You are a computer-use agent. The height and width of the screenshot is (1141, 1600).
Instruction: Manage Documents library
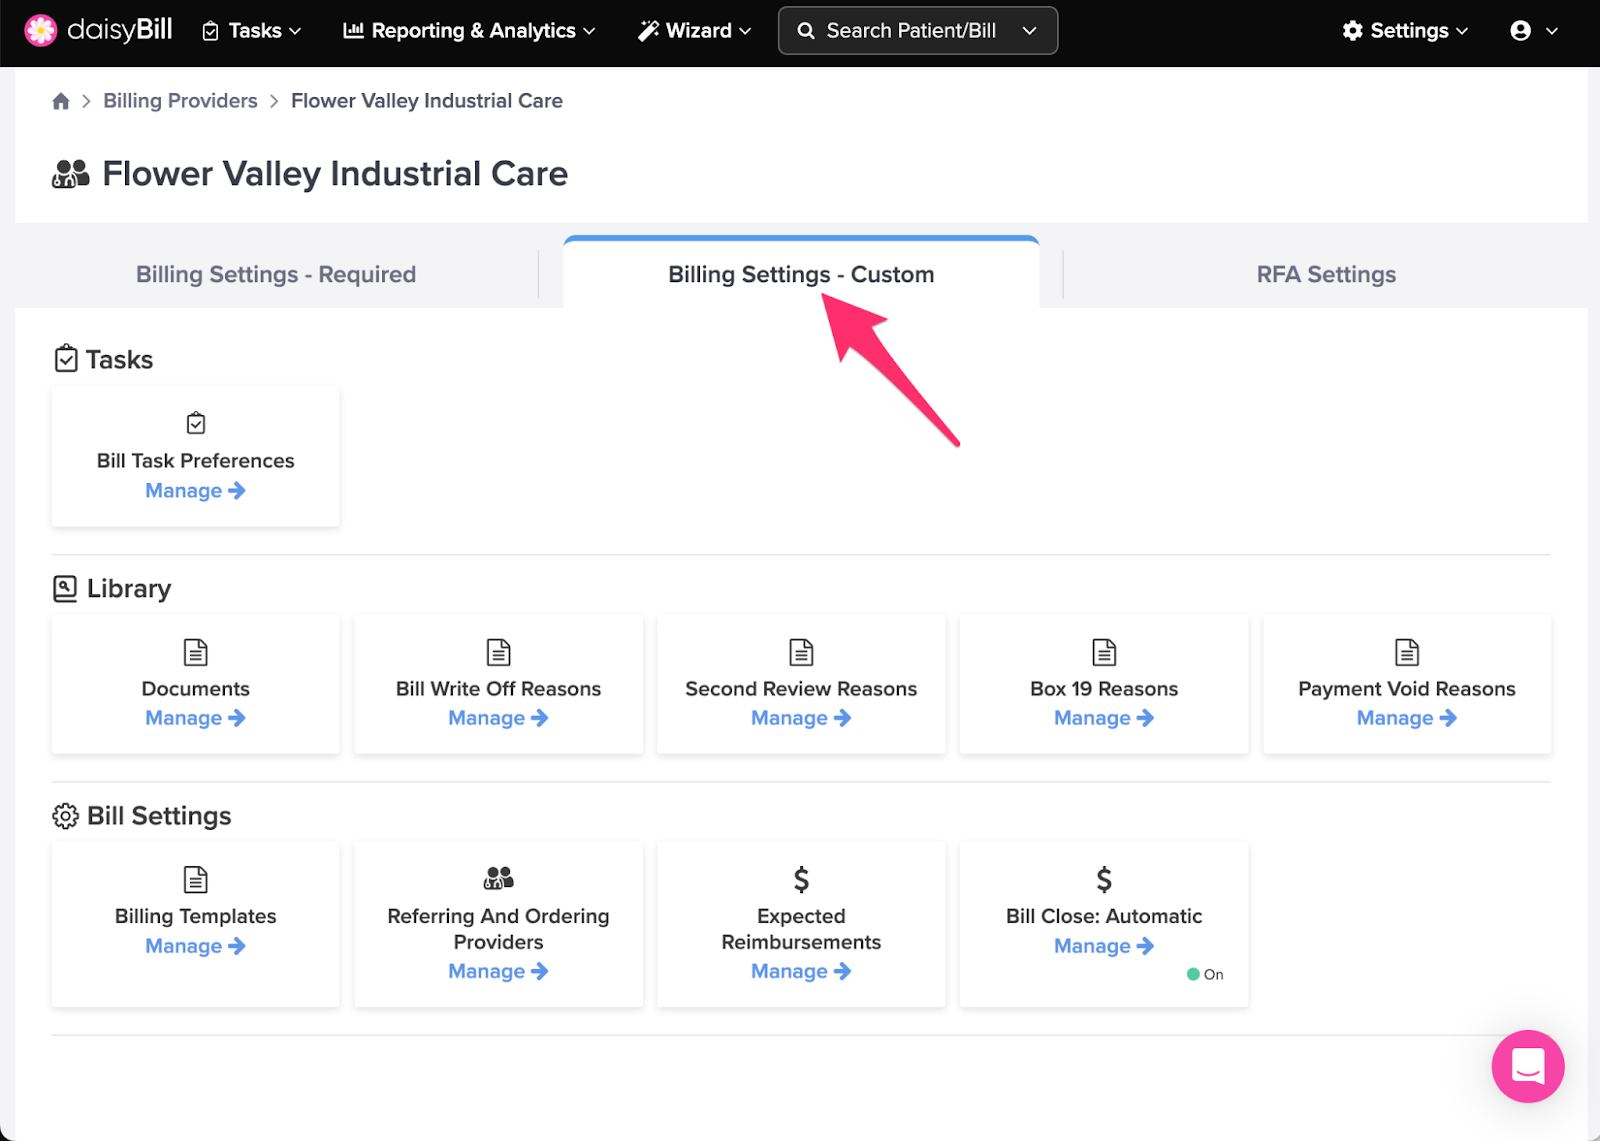(195, 718)
